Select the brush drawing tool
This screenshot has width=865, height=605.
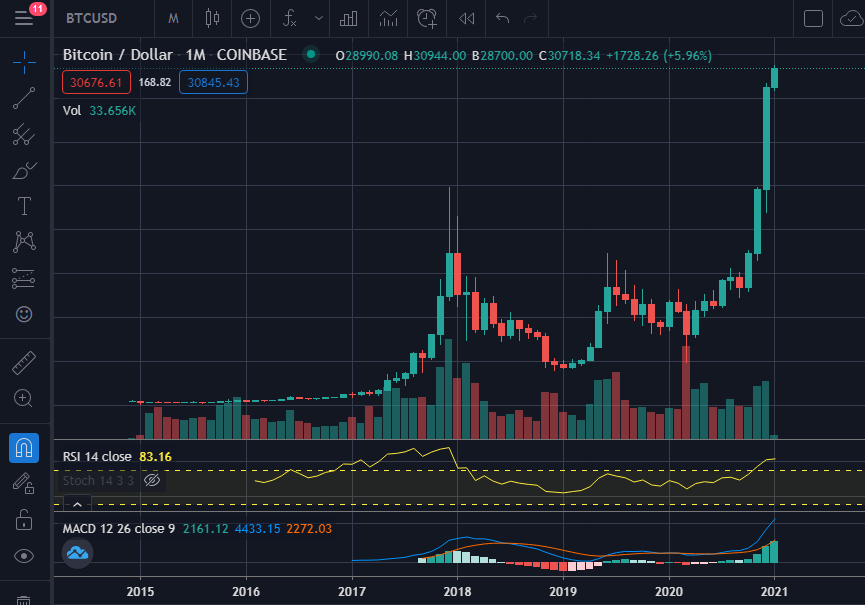(x=24, y=171)
